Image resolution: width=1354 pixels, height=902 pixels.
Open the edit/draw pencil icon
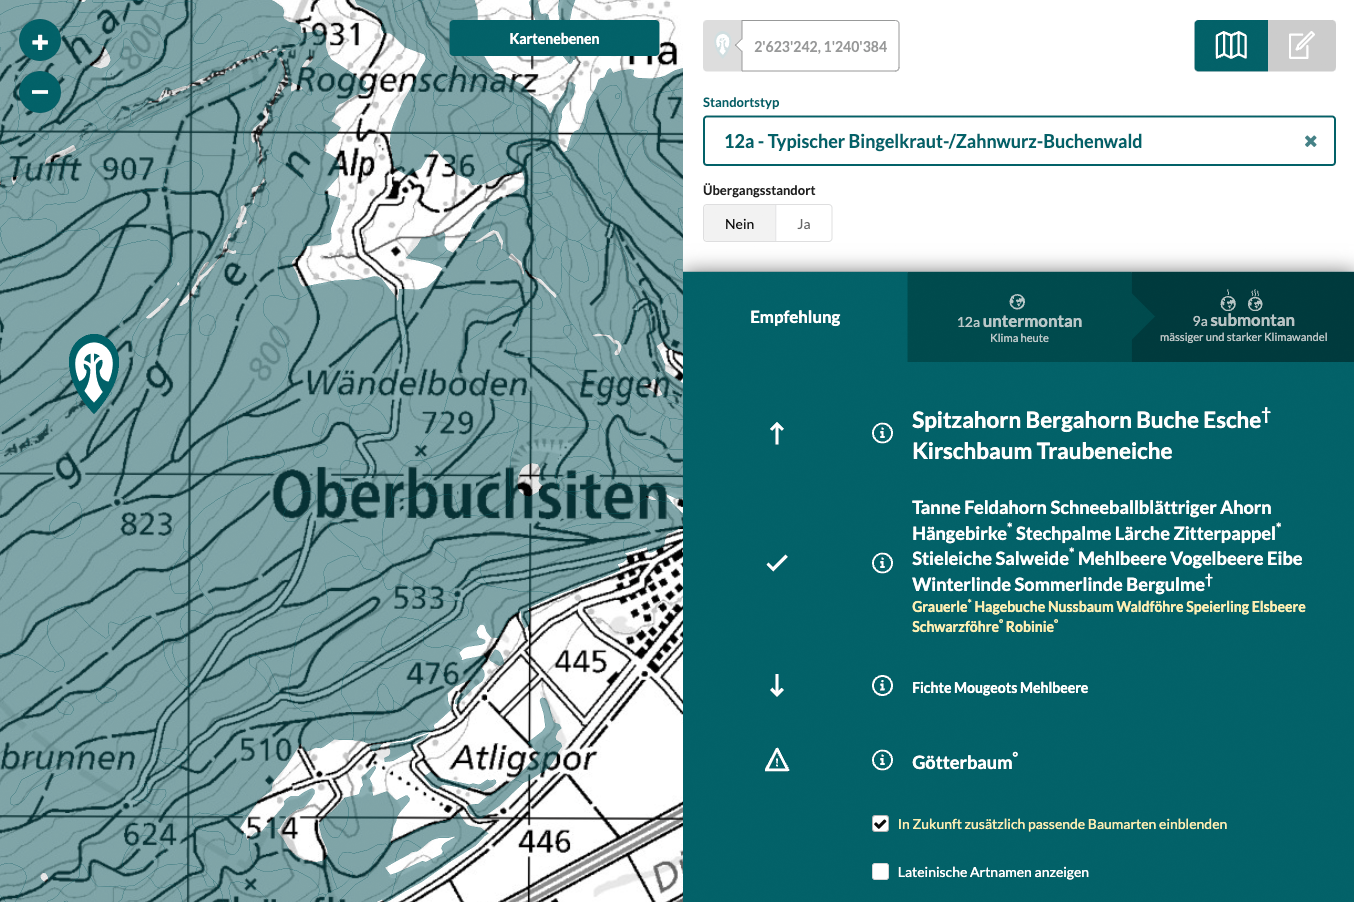pos(1302,45)
